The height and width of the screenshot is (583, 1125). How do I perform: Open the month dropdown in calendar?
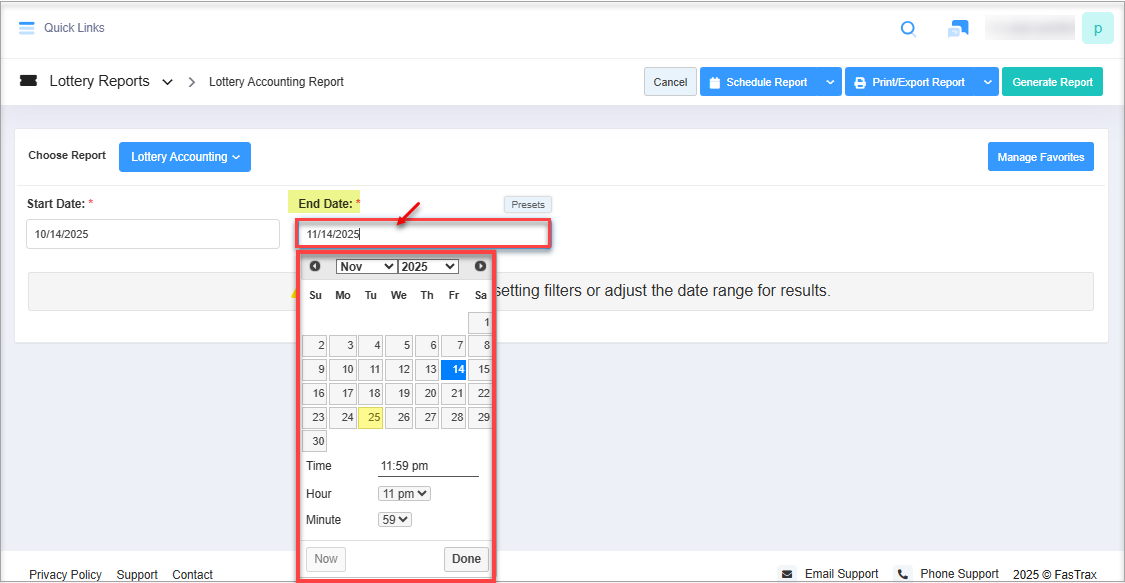point(366,266)
